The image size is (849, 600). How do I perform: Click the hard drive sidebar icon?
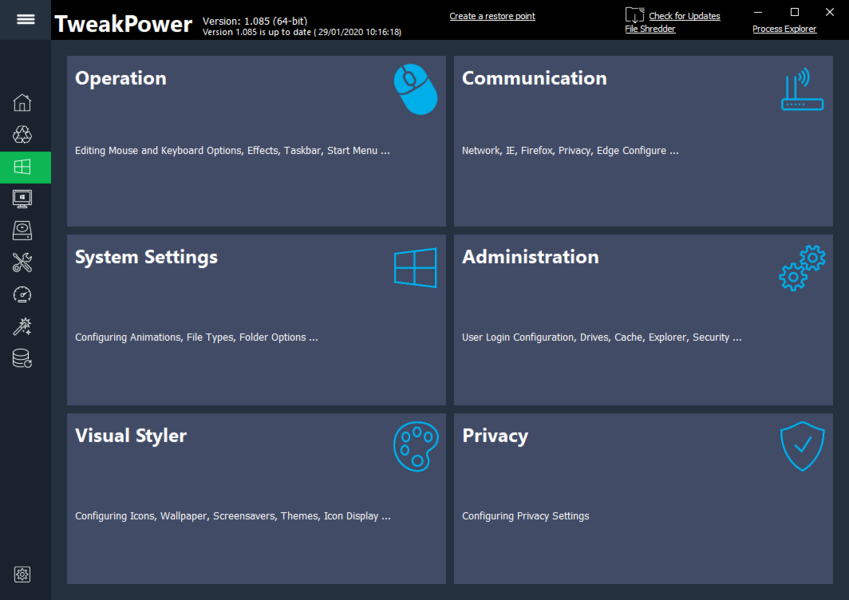[22, 231]
